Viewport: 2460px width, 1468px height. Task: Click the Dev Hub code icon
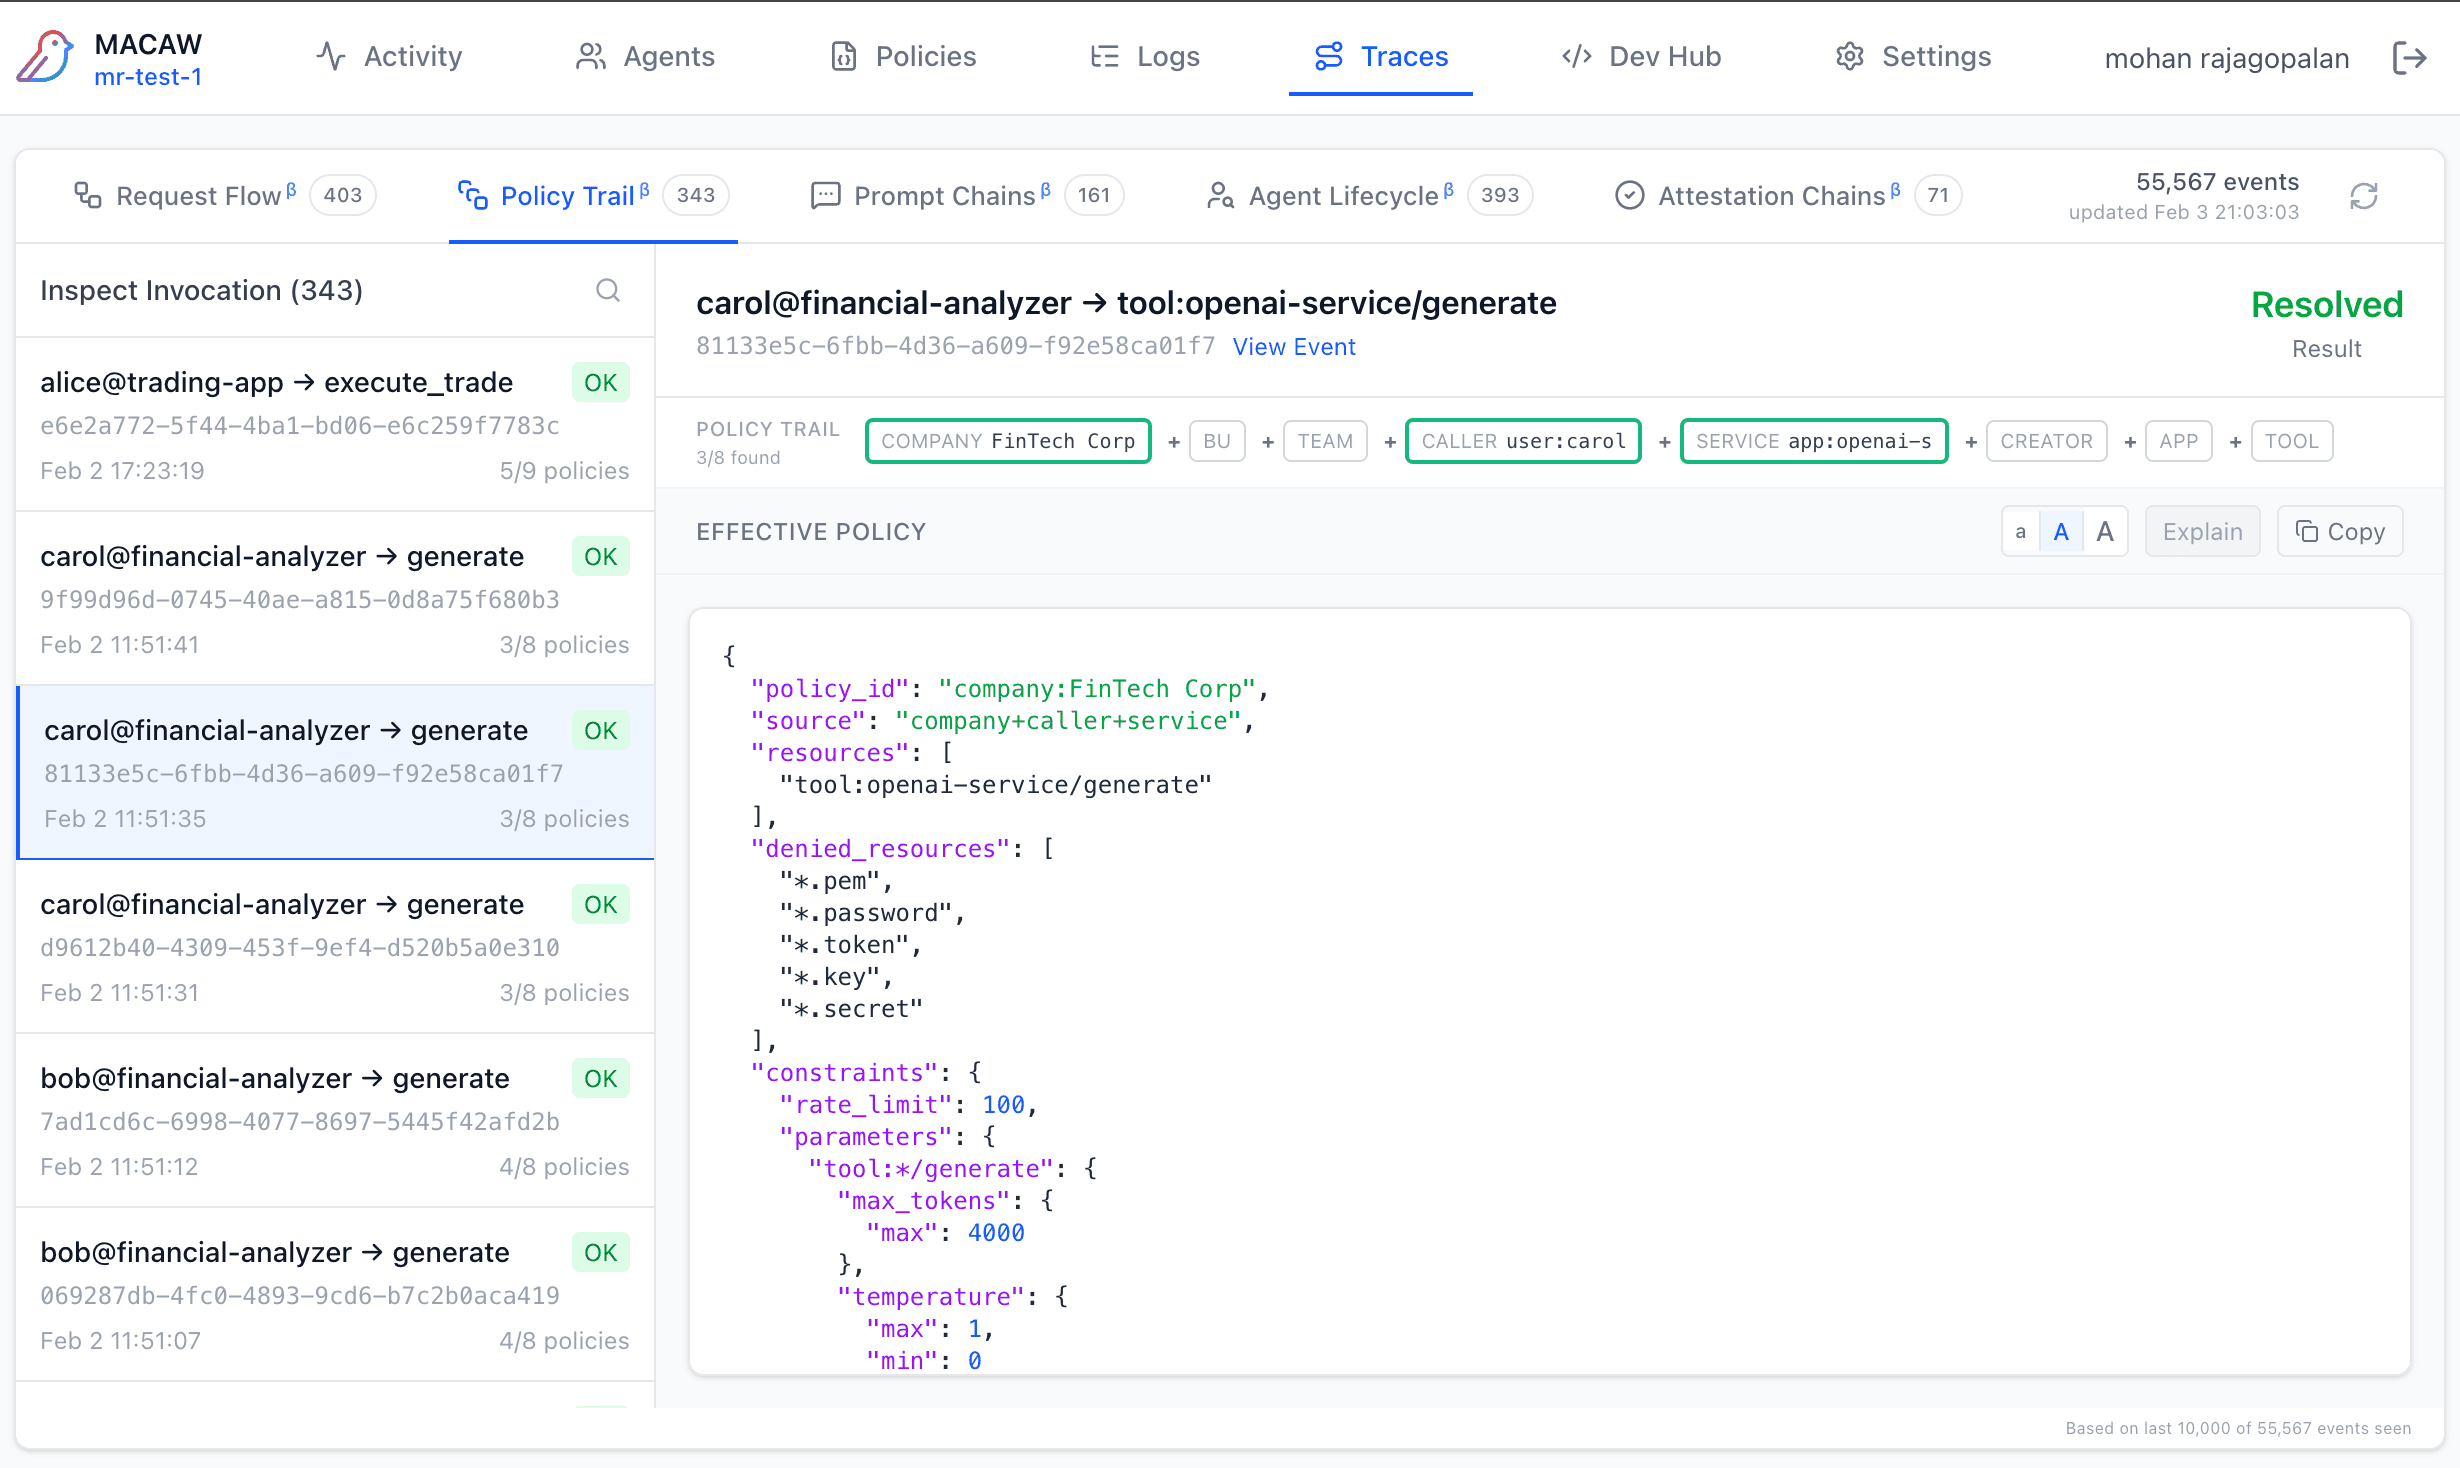[1576, 57]
